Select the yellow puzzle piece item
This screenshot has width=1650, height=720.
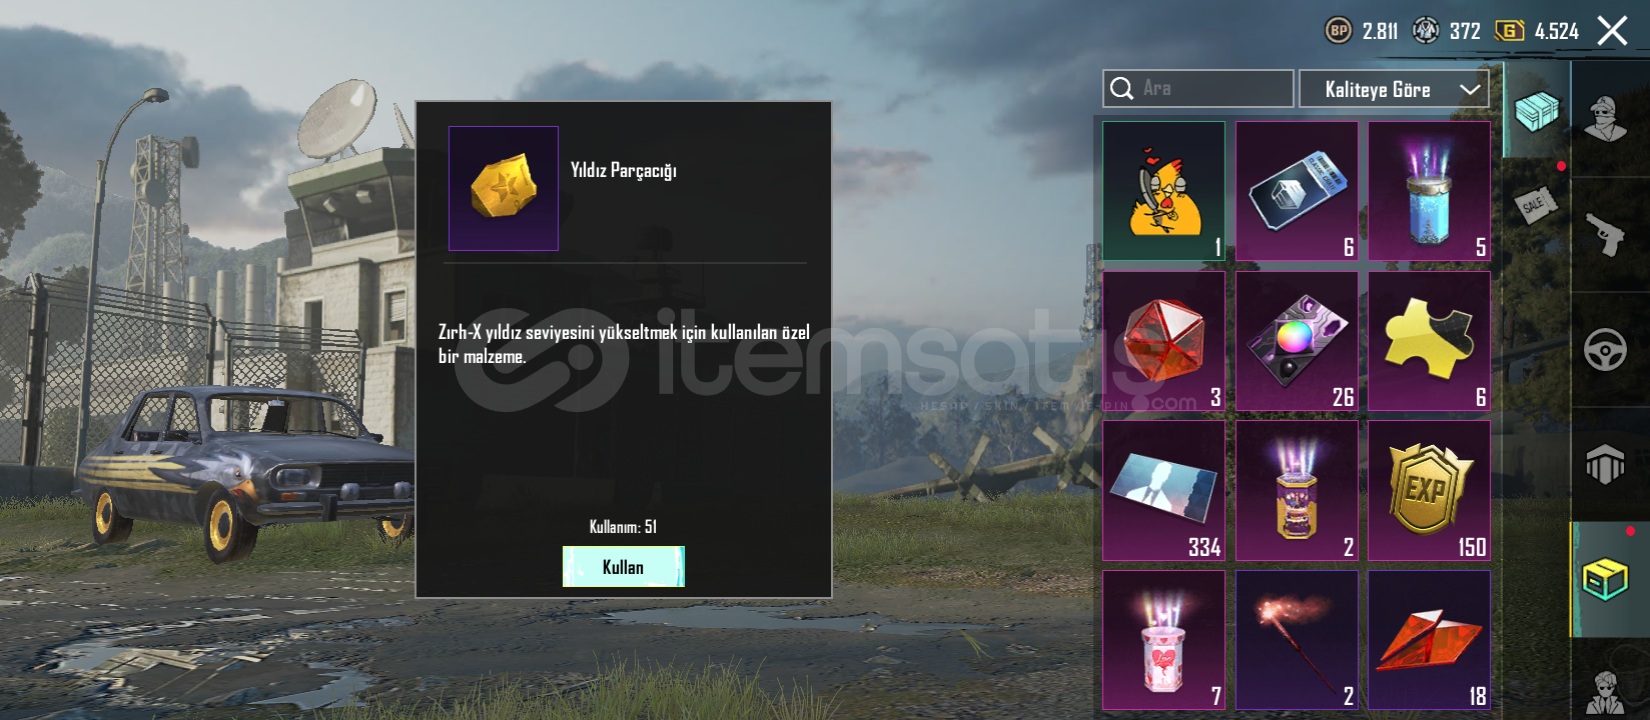click(1429, 341)
